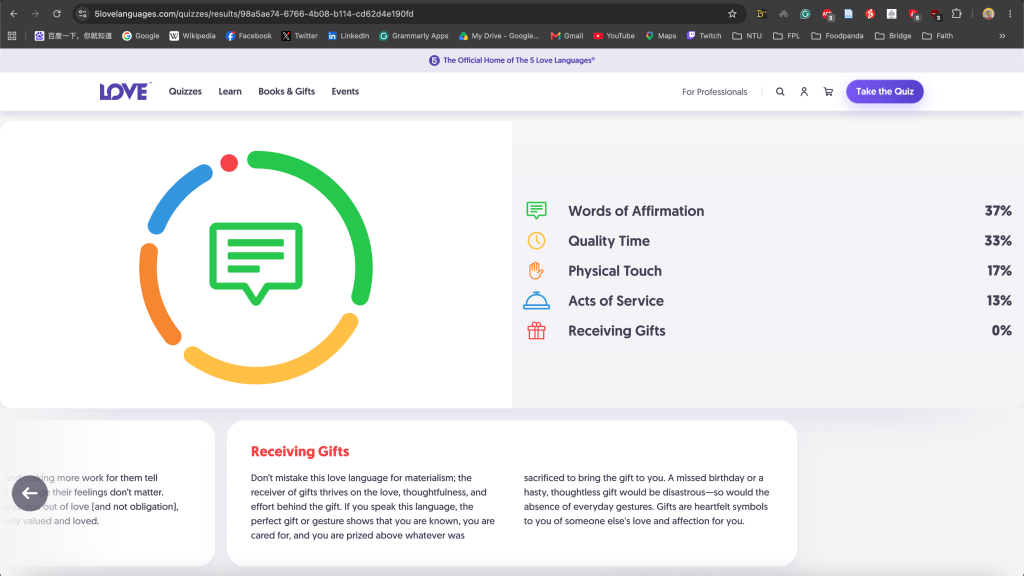Click the large chat icon in chart center
This screenshot has height=576, width=1024.
point(256,263)
